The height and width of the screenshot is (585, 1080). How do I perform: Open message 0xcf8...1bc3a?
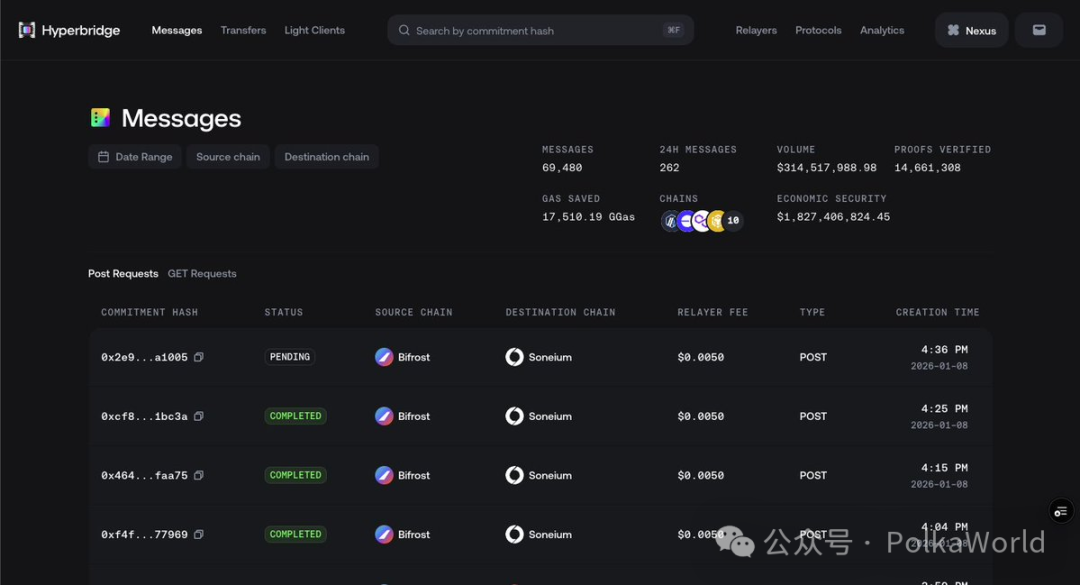[x=145, y=416]
